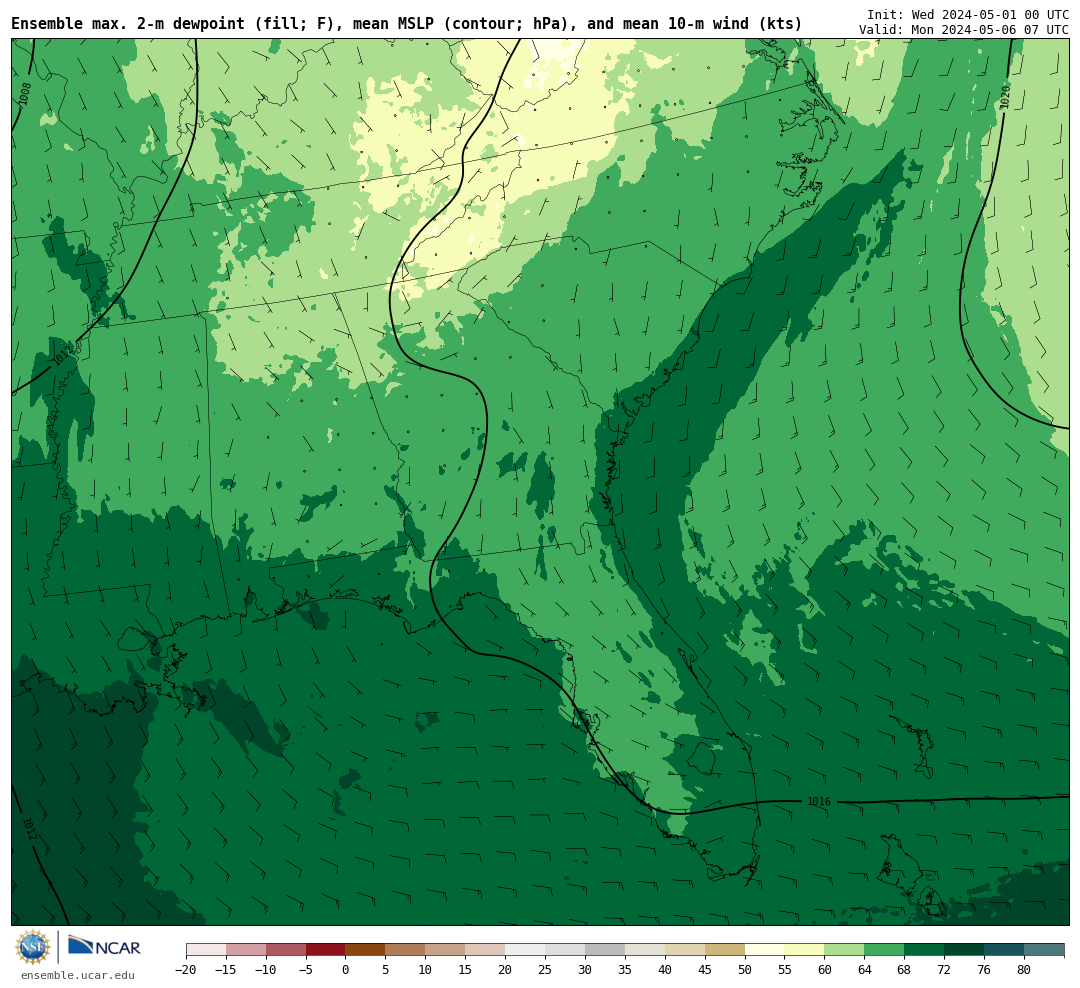Click the NCAR logo
The image size is (1080, 988).
104,947
